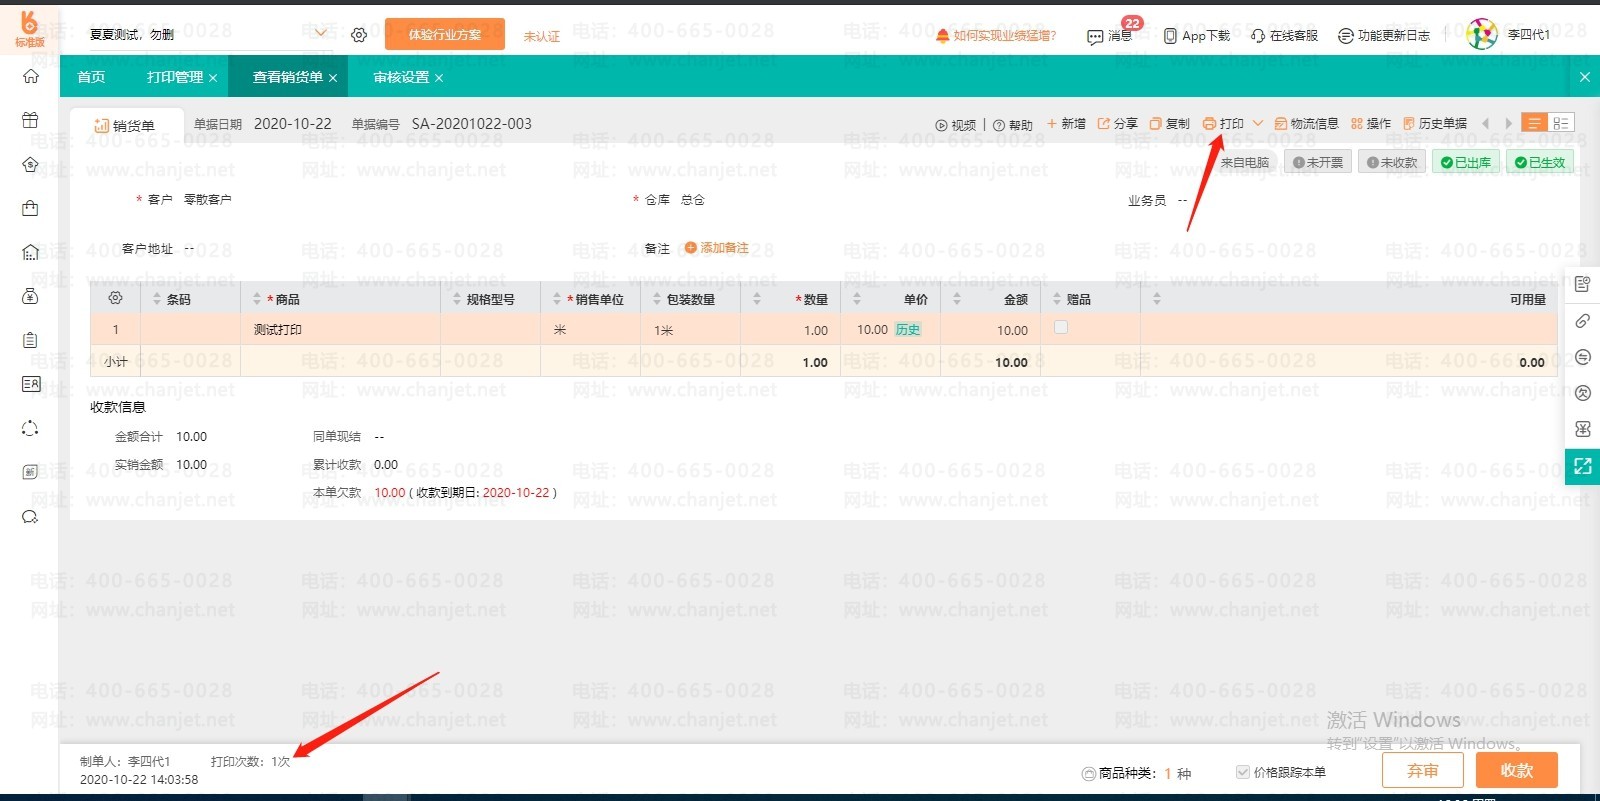Open the contact card icon in left sidebar
Image resolution: width=1600 pixels, height=801 pixels.
point(30,384)
